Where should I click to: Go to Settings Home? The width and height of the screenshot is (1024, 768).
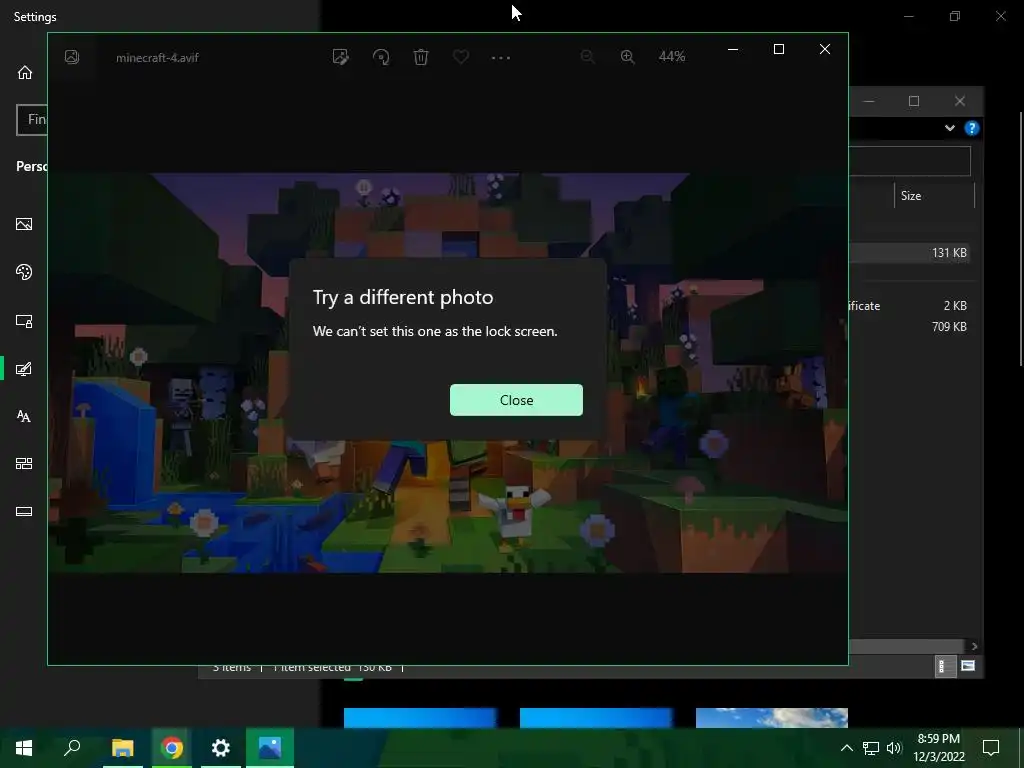(x=25, y=72)
